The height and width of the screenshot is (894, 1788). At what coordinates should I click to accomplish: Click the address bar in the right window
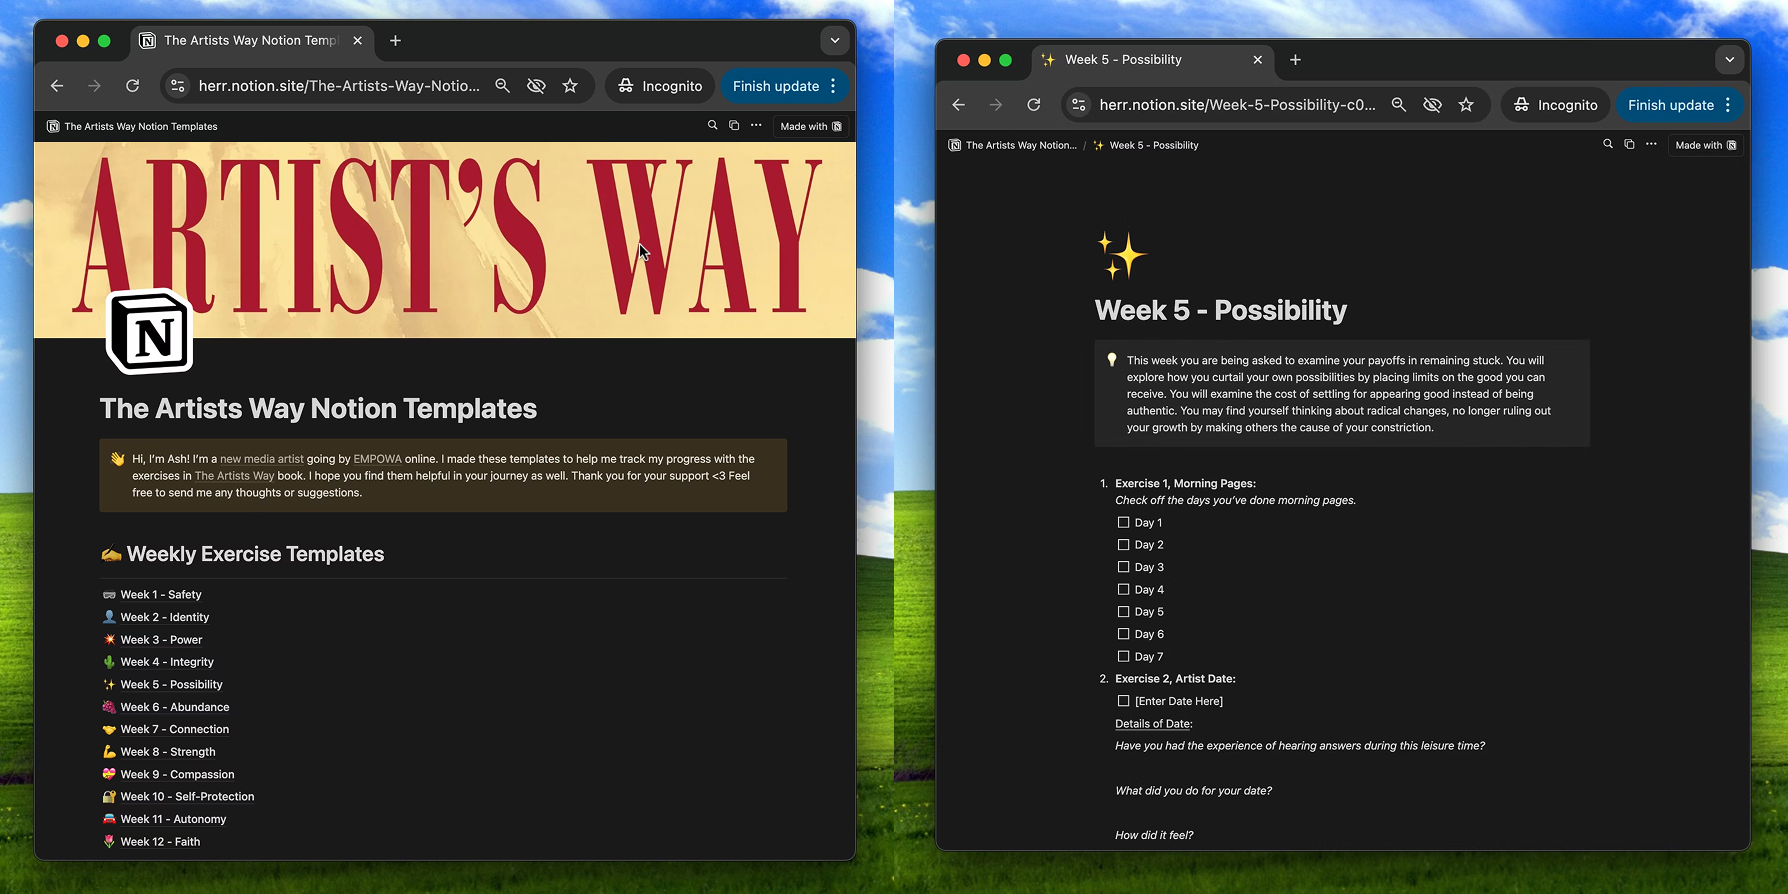(1236, 105)
